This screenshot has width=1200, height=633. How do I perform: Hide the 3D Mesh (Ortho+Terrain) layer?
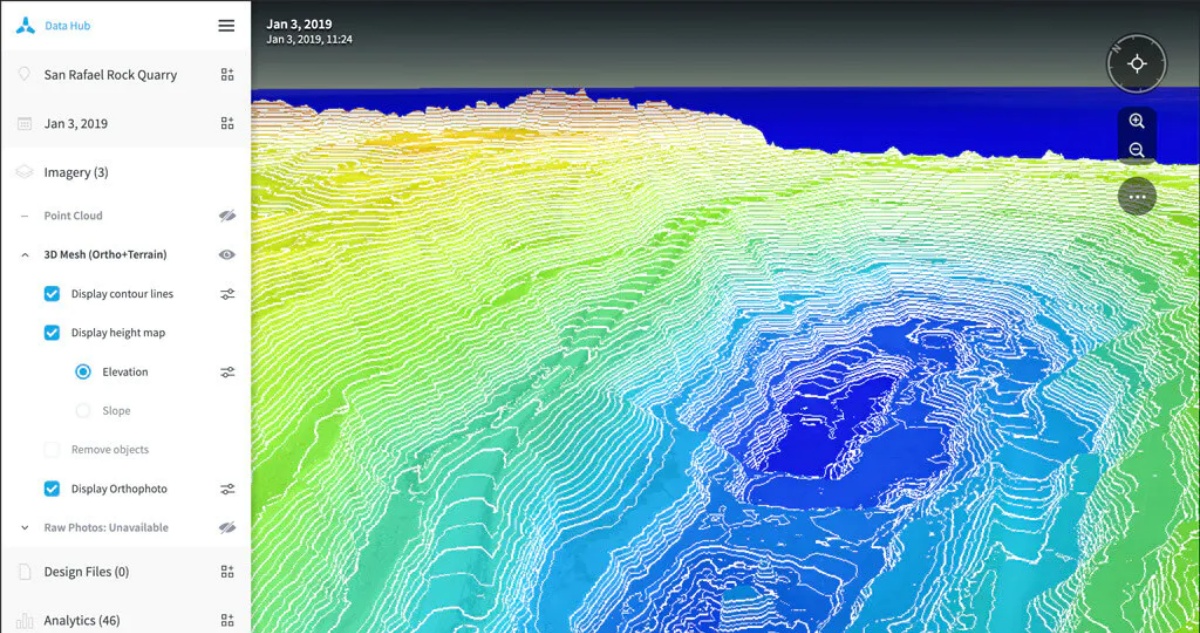click(x=227, y=255)
